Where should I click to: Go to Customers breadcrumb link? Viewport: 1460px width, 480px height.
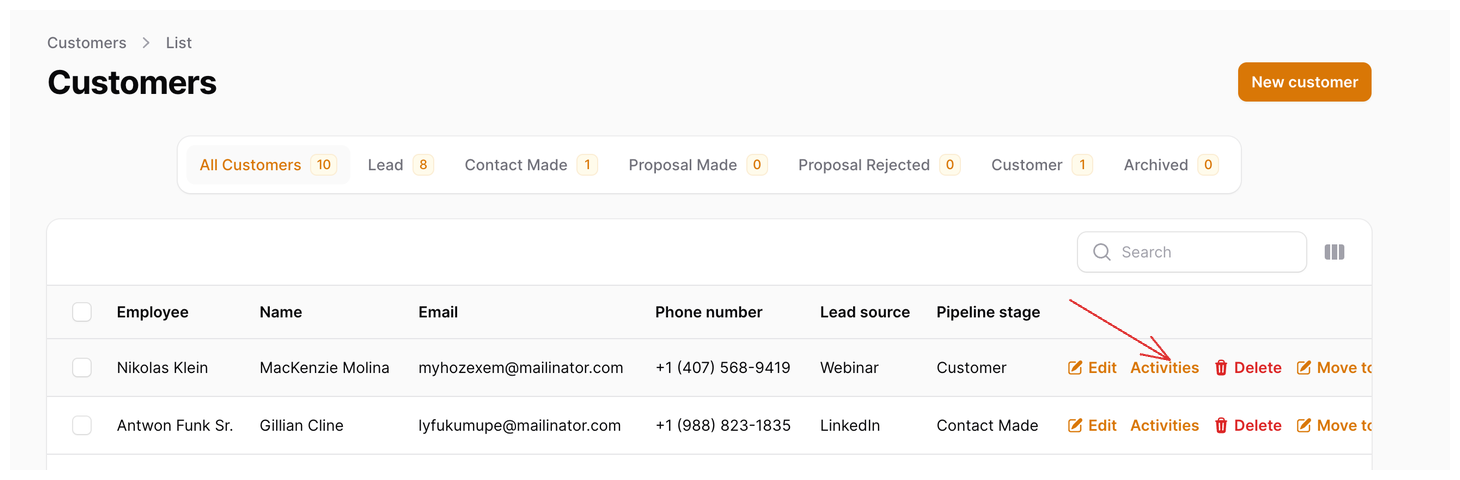(87, 43)
